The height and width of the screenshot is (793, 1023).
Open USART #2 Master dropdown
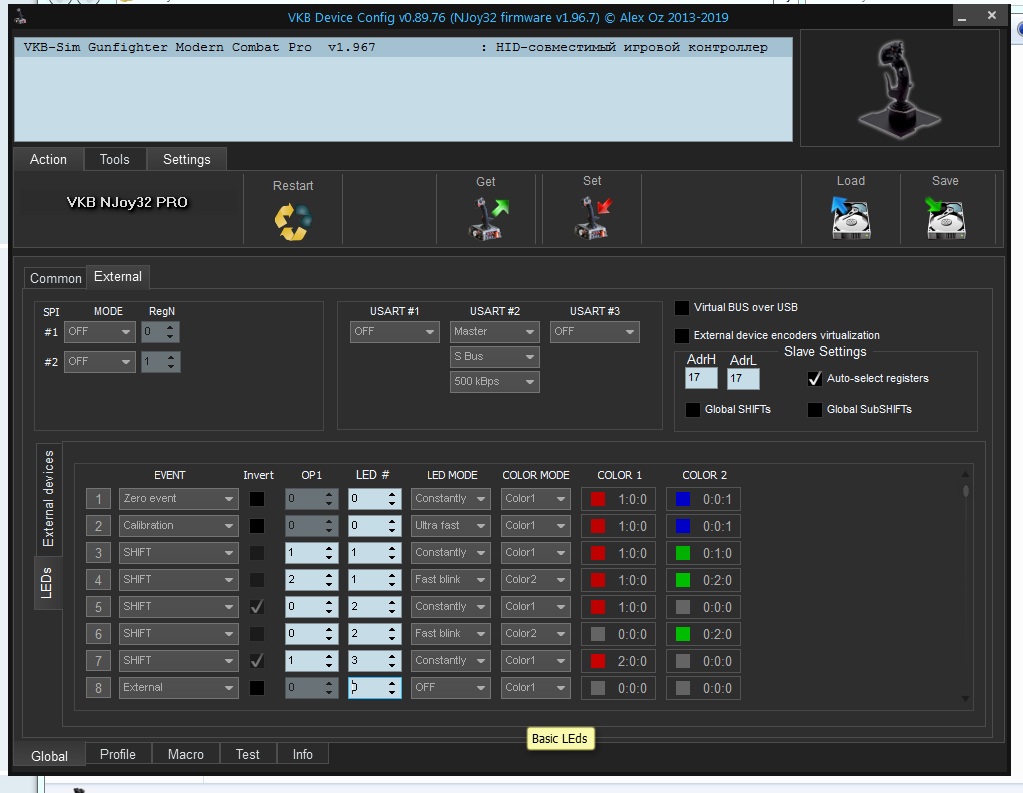[x=495, y=332]
